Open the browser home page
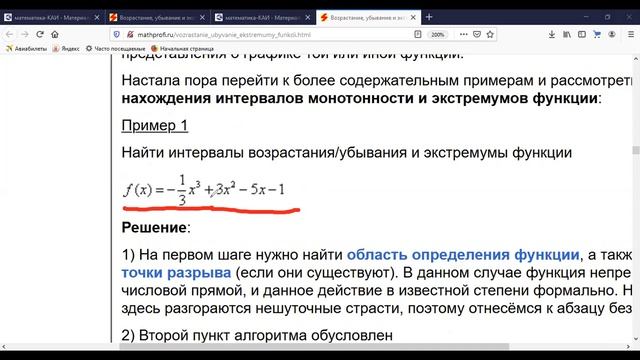Screen dimensions: 640x360 tap(55, 35)
